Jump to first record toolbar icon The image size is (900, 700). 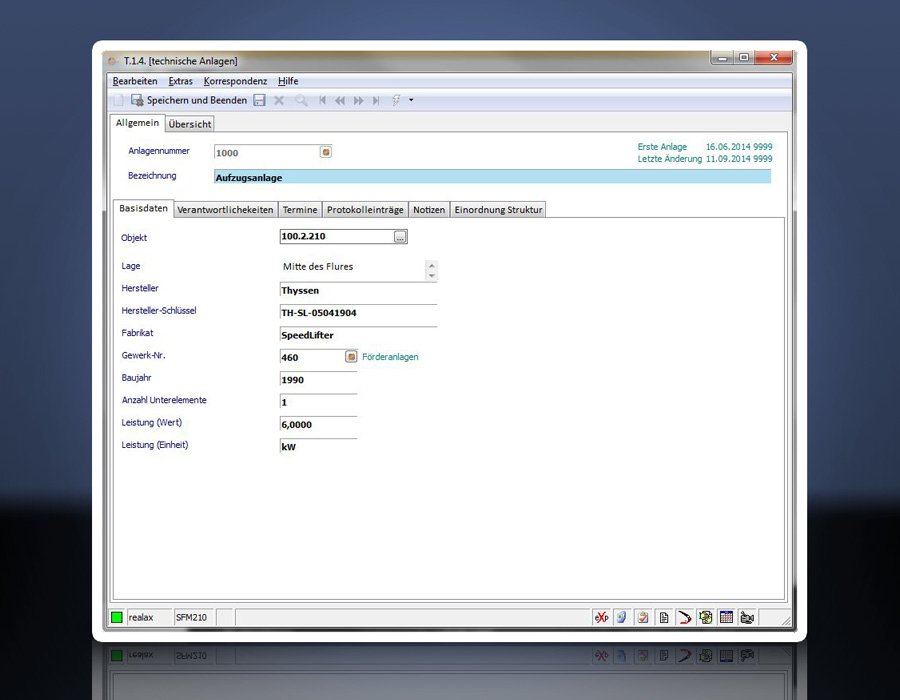coord(323,100)
